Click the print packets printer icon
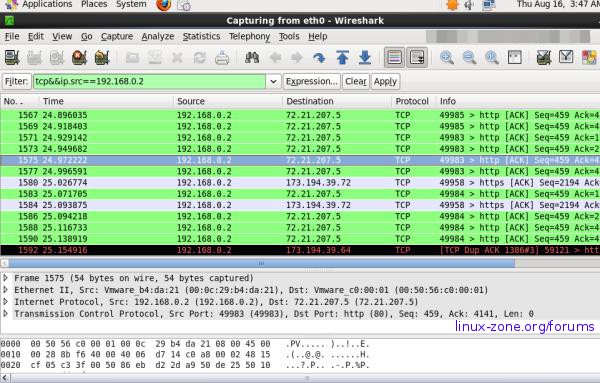The image size is (600, 383). [222, 58]
